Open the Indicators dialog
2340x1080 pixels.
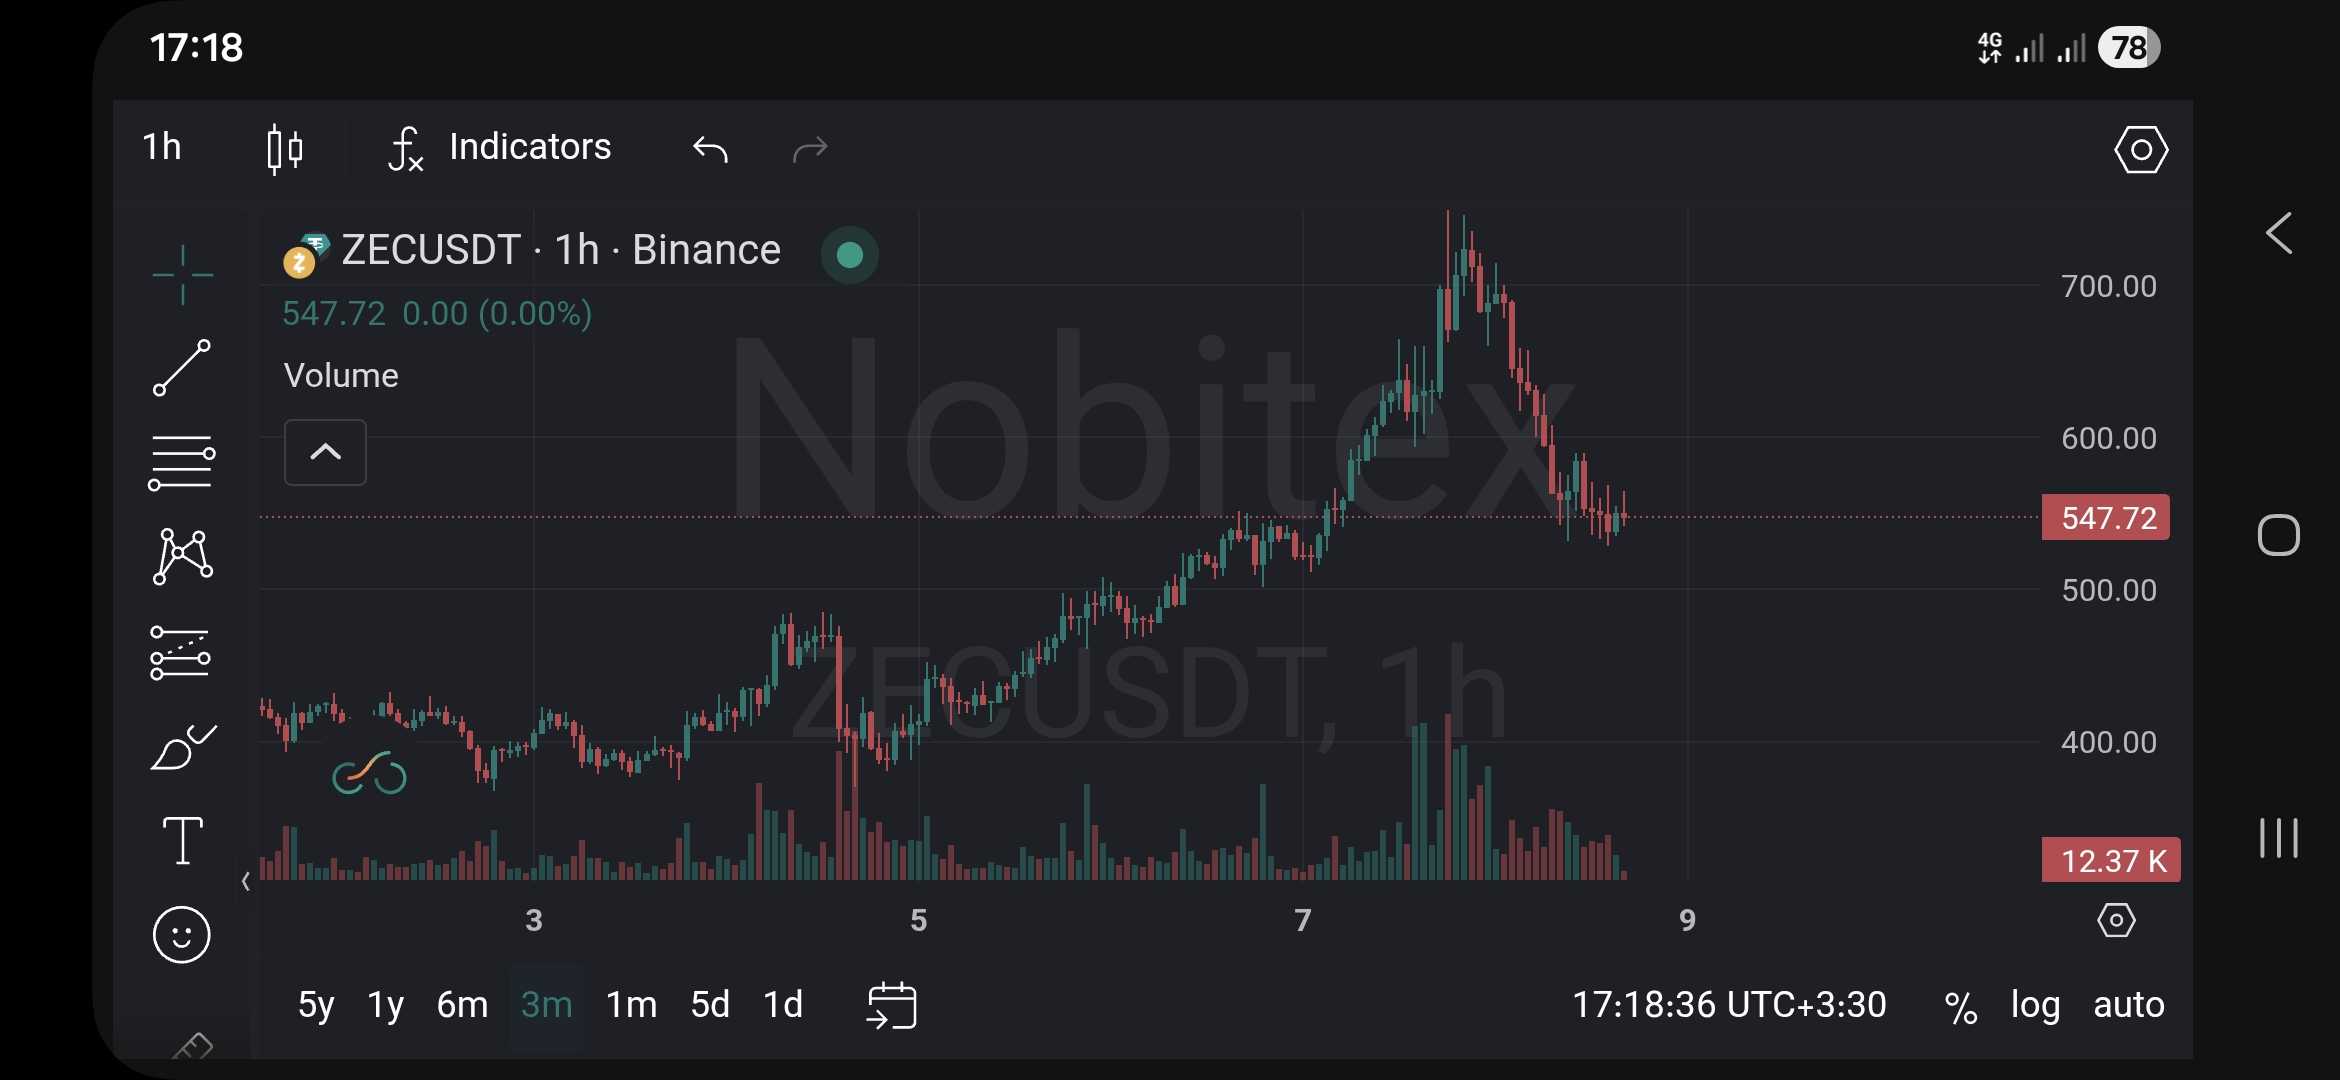pyautogui.click(x=500, y=148)
